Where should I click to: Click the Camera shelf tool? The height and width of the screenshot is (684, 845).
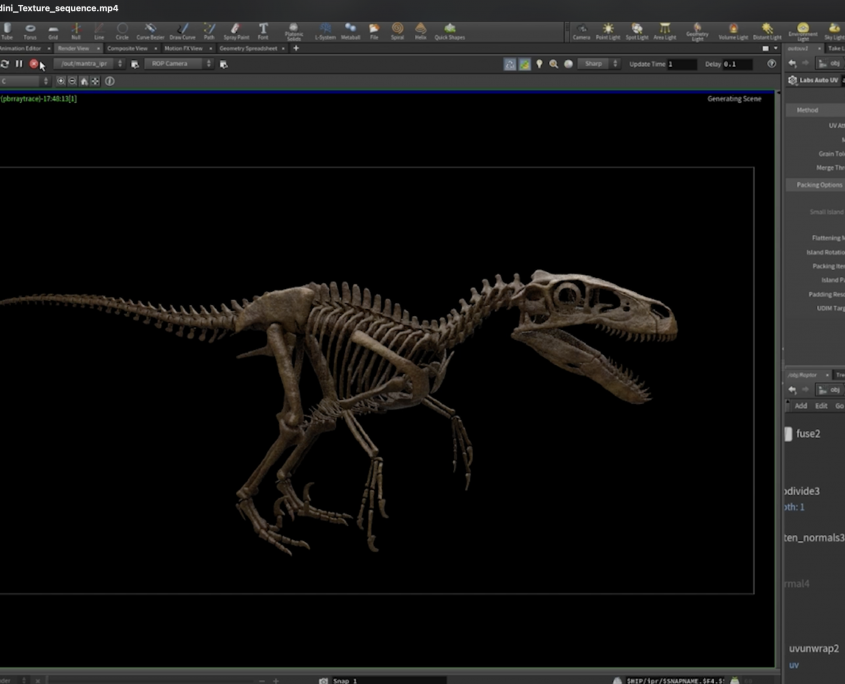581,31
